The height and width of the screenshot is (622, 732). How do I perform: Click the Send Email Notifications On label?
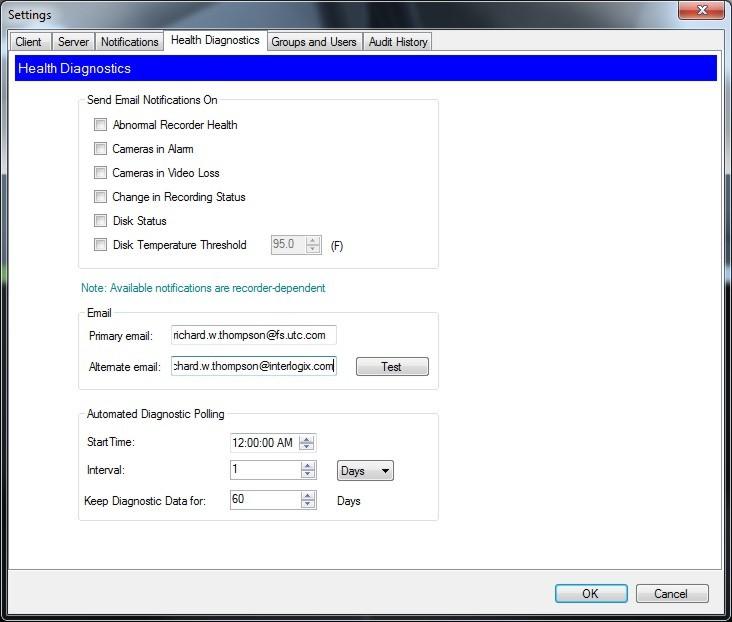click(x=152, y=100)
